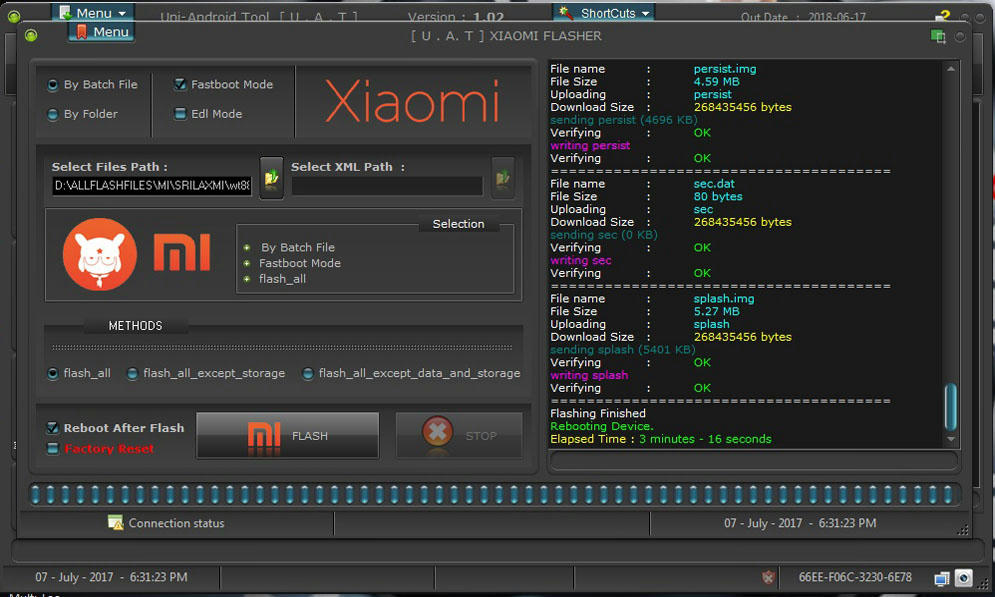Toggle the Reboot After Flash checkbox

(116, 428)
